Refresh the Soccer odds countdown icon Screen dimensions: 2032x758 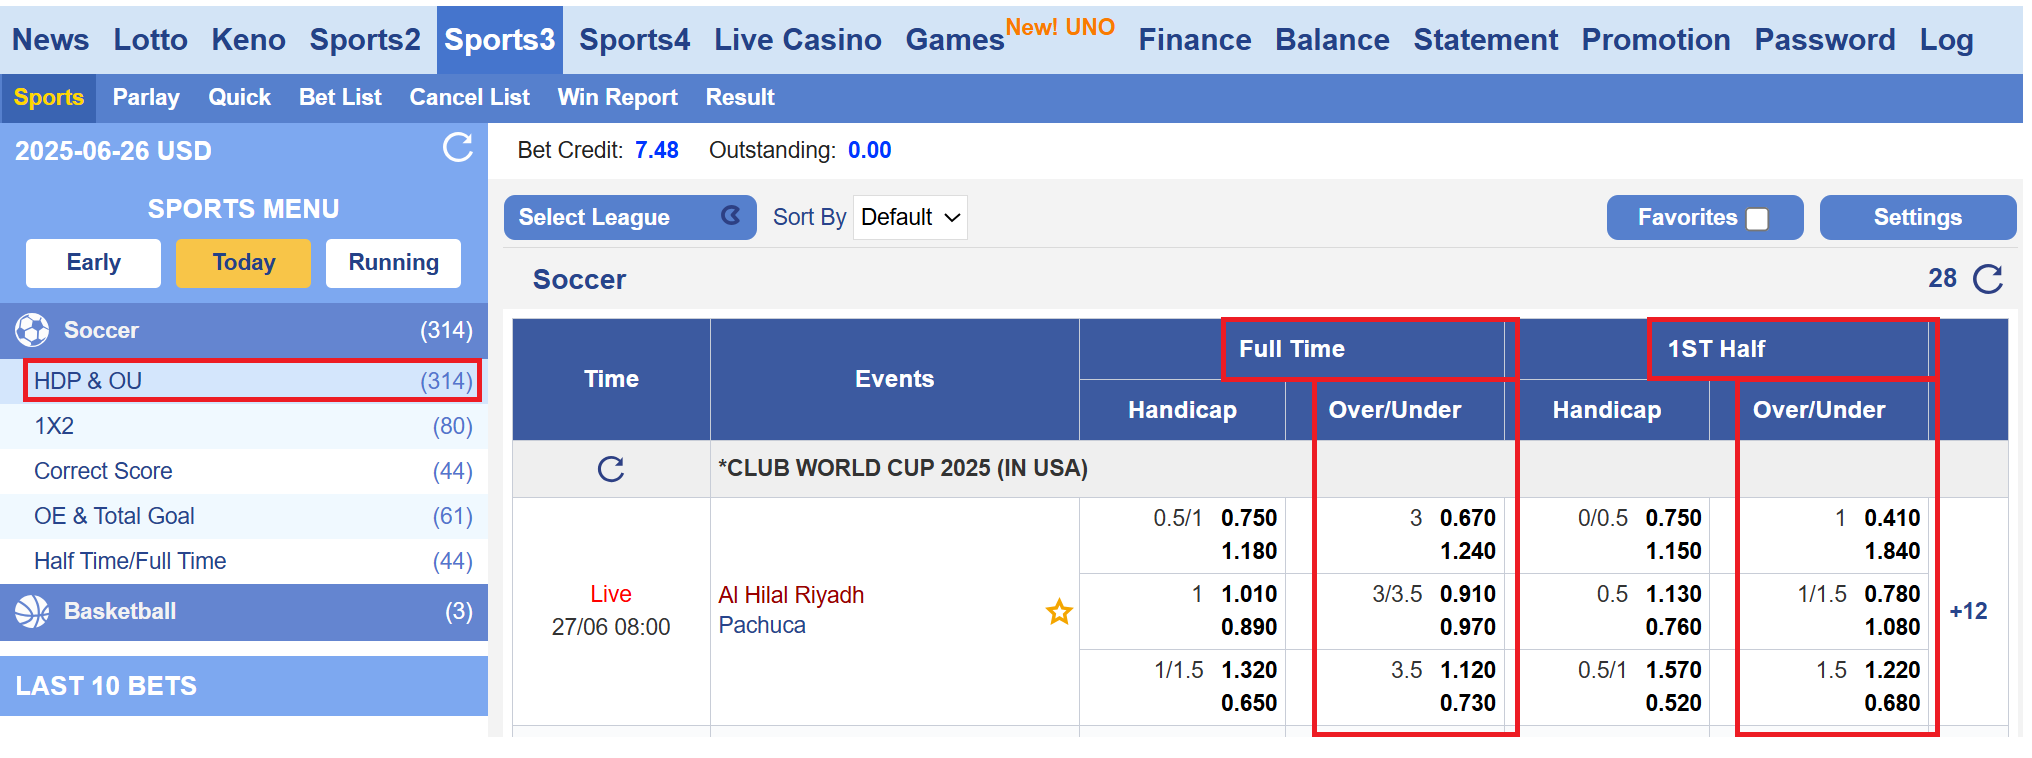pos(1988,279)
